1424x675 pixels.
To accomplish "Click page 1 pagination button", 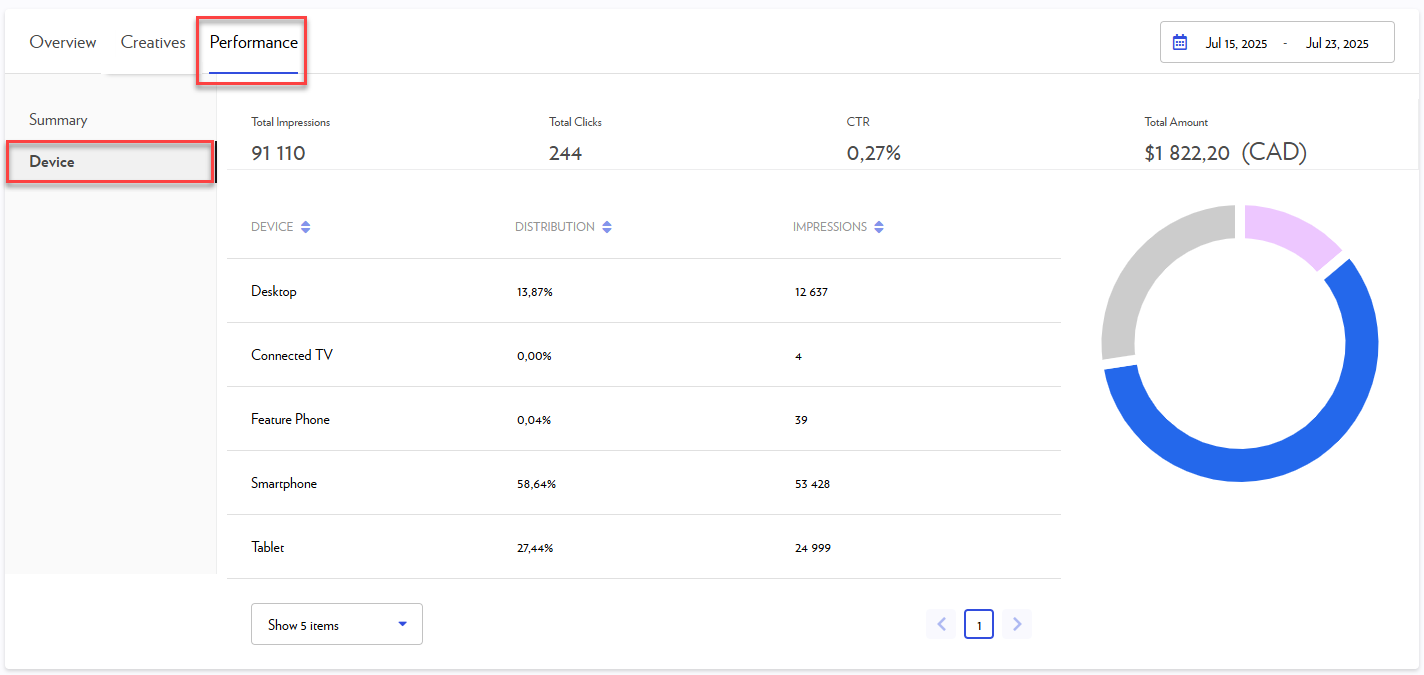I will click(x=979, y=625).
